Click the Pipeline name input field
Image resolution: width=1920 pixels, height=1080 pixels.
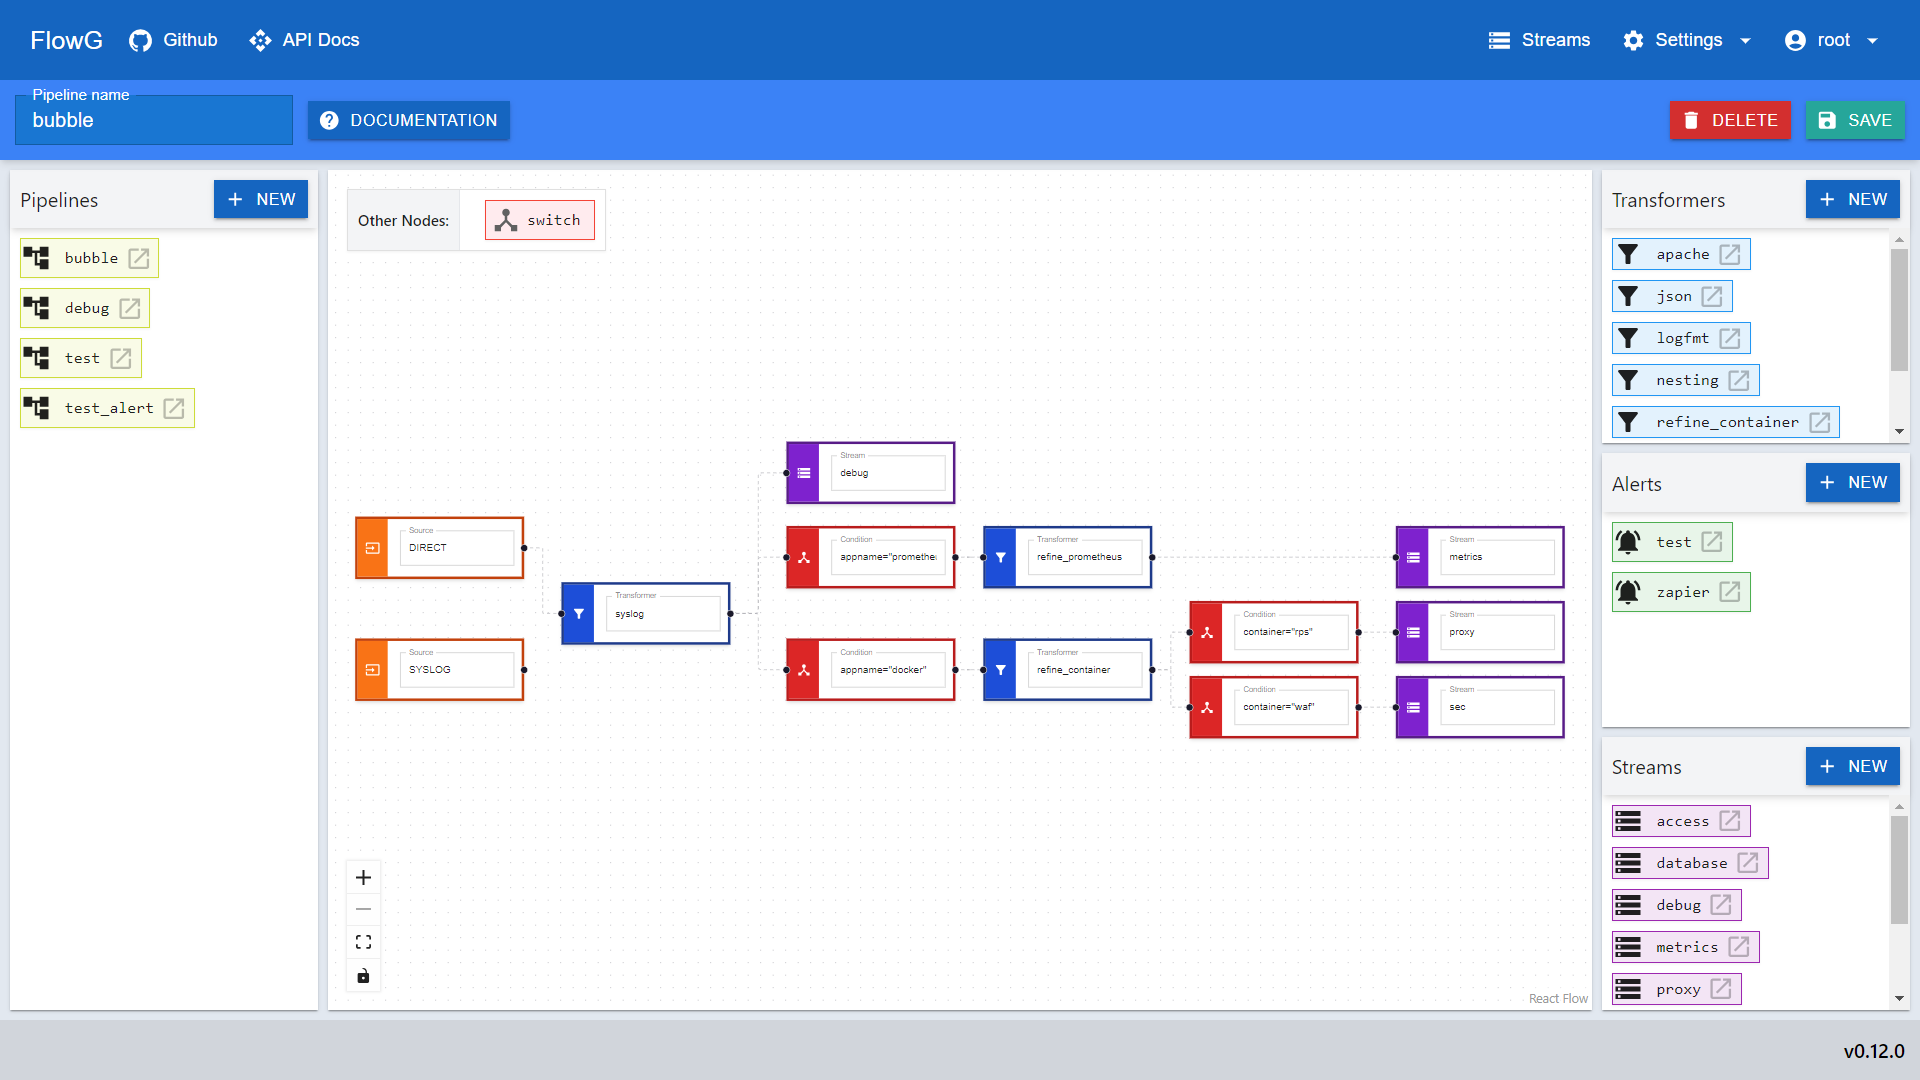156,120
